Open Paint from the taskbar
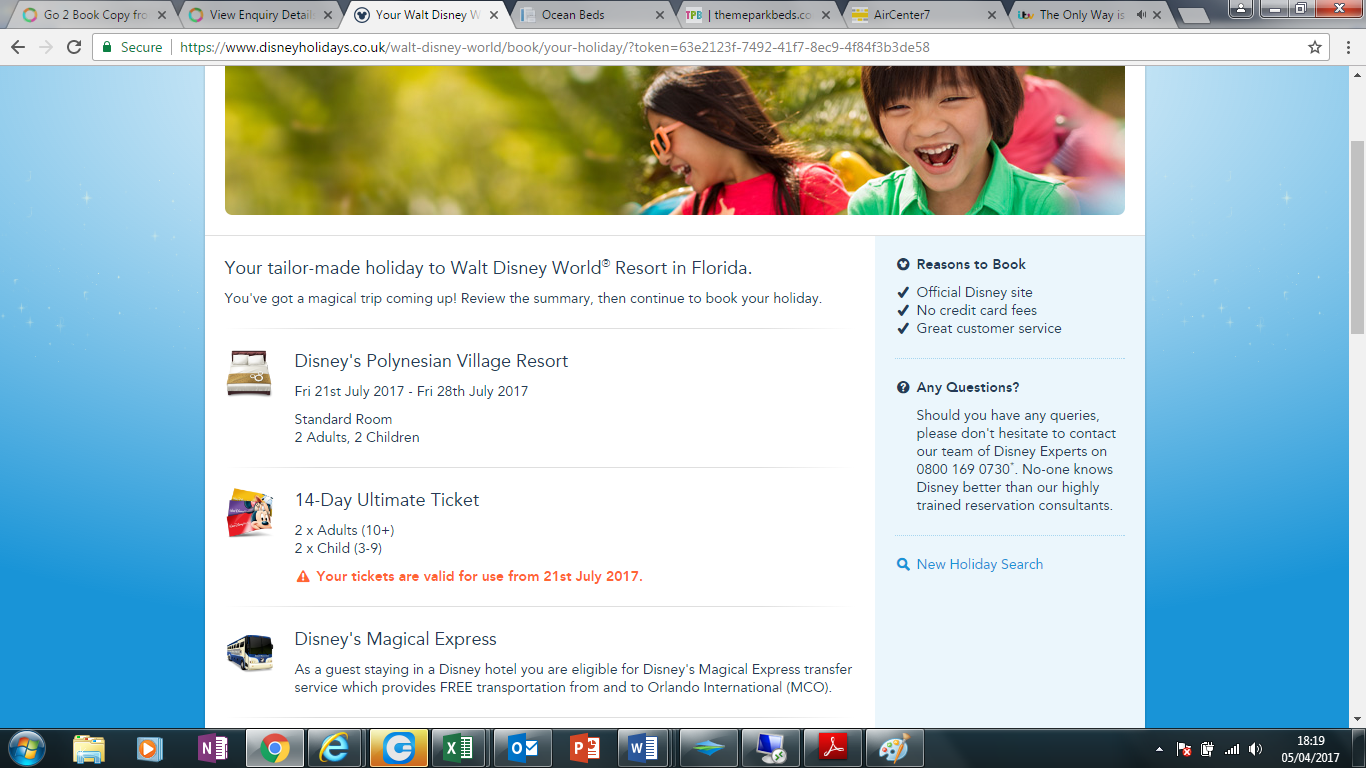1366x768 pixels. point(894,748)
